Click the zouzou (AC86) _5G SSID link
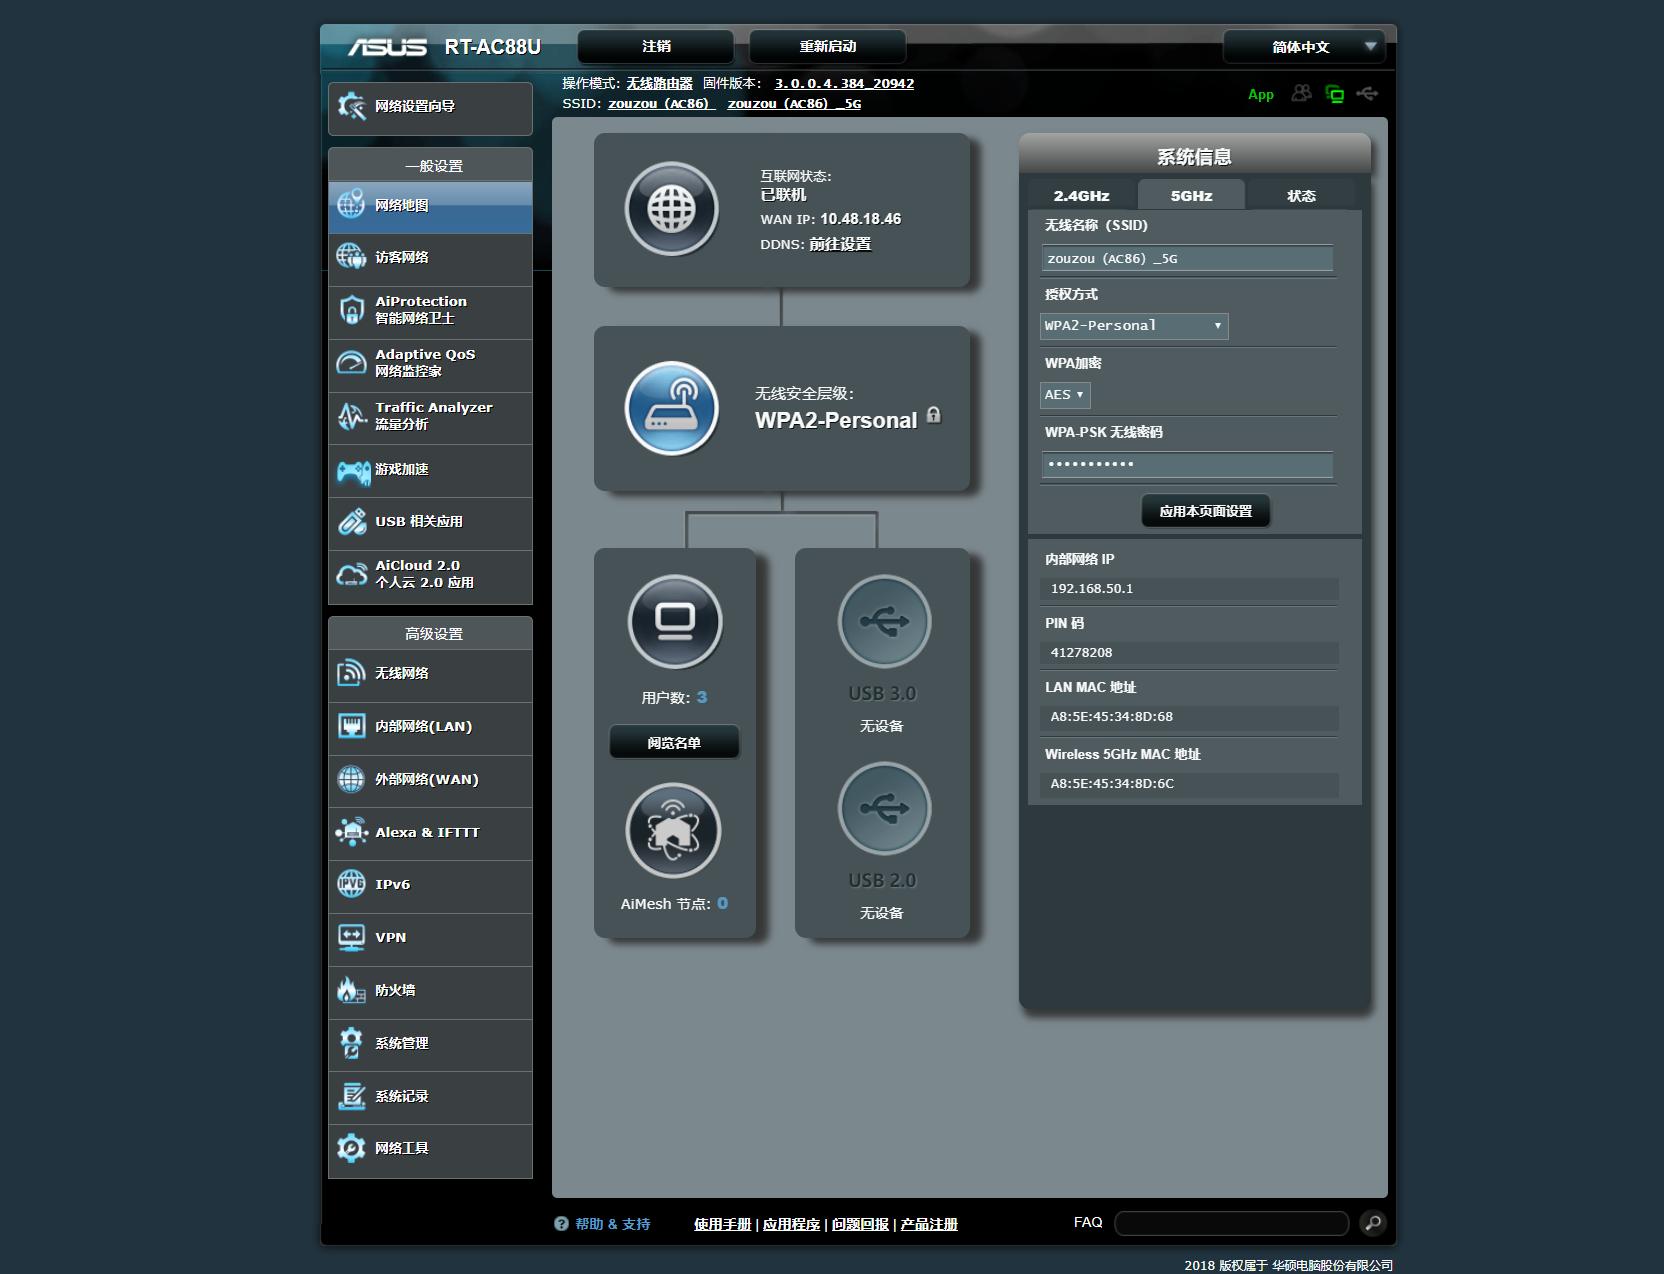The width and height of the screenshot is (1664, 1274). click(794, 104)
